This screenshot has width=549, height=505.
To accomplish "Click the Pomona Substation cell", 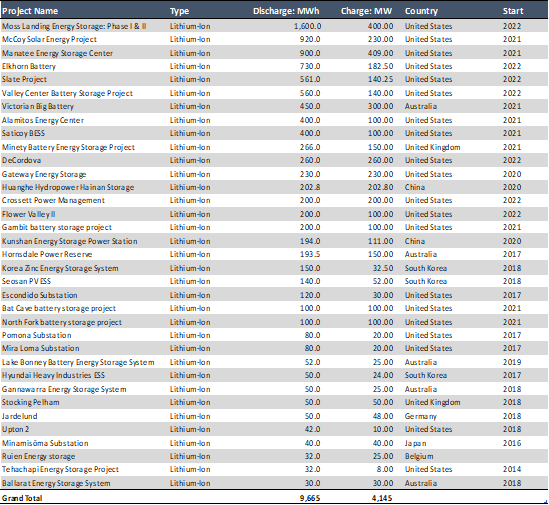I will (36, 335).
